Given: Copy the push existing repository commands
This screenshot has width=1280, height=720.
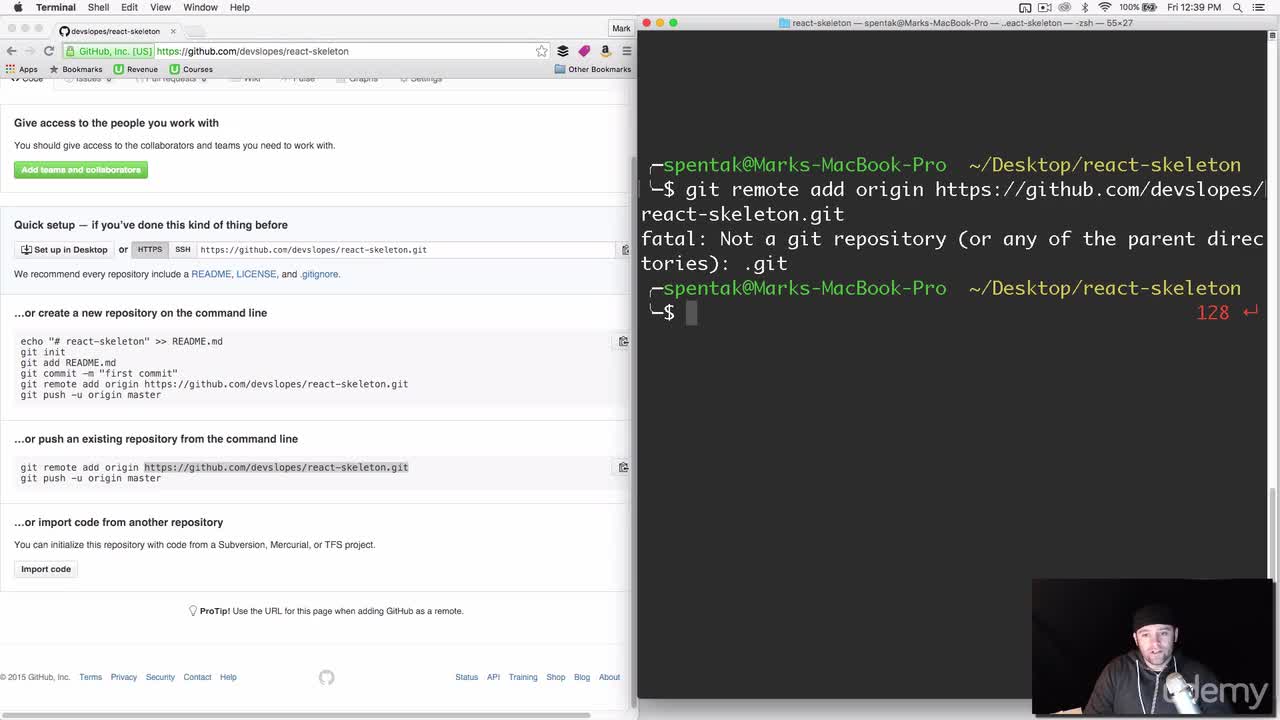Looking at the screenshot, I should point(623,467).
